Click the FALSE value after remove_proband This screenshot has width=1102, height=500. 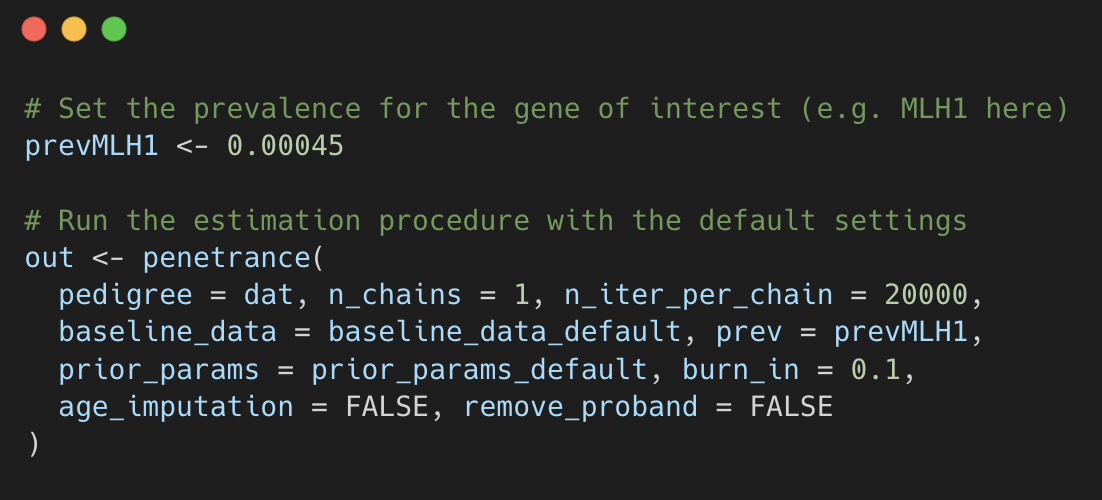pyautogui.click(x=791, y=406)
